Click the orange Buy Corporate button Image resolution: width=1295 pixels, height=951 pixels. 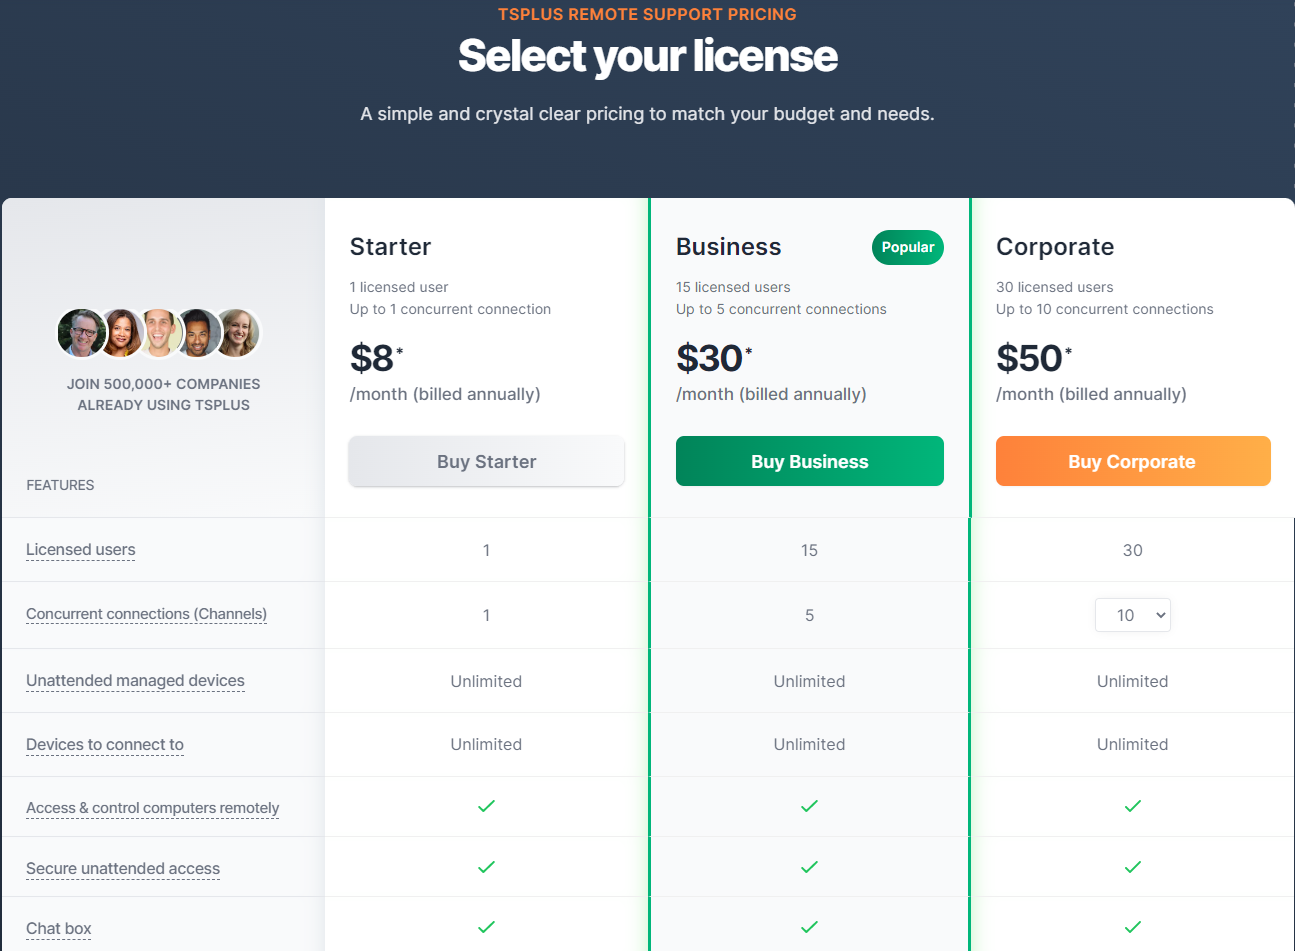[x=1132, y=461]
